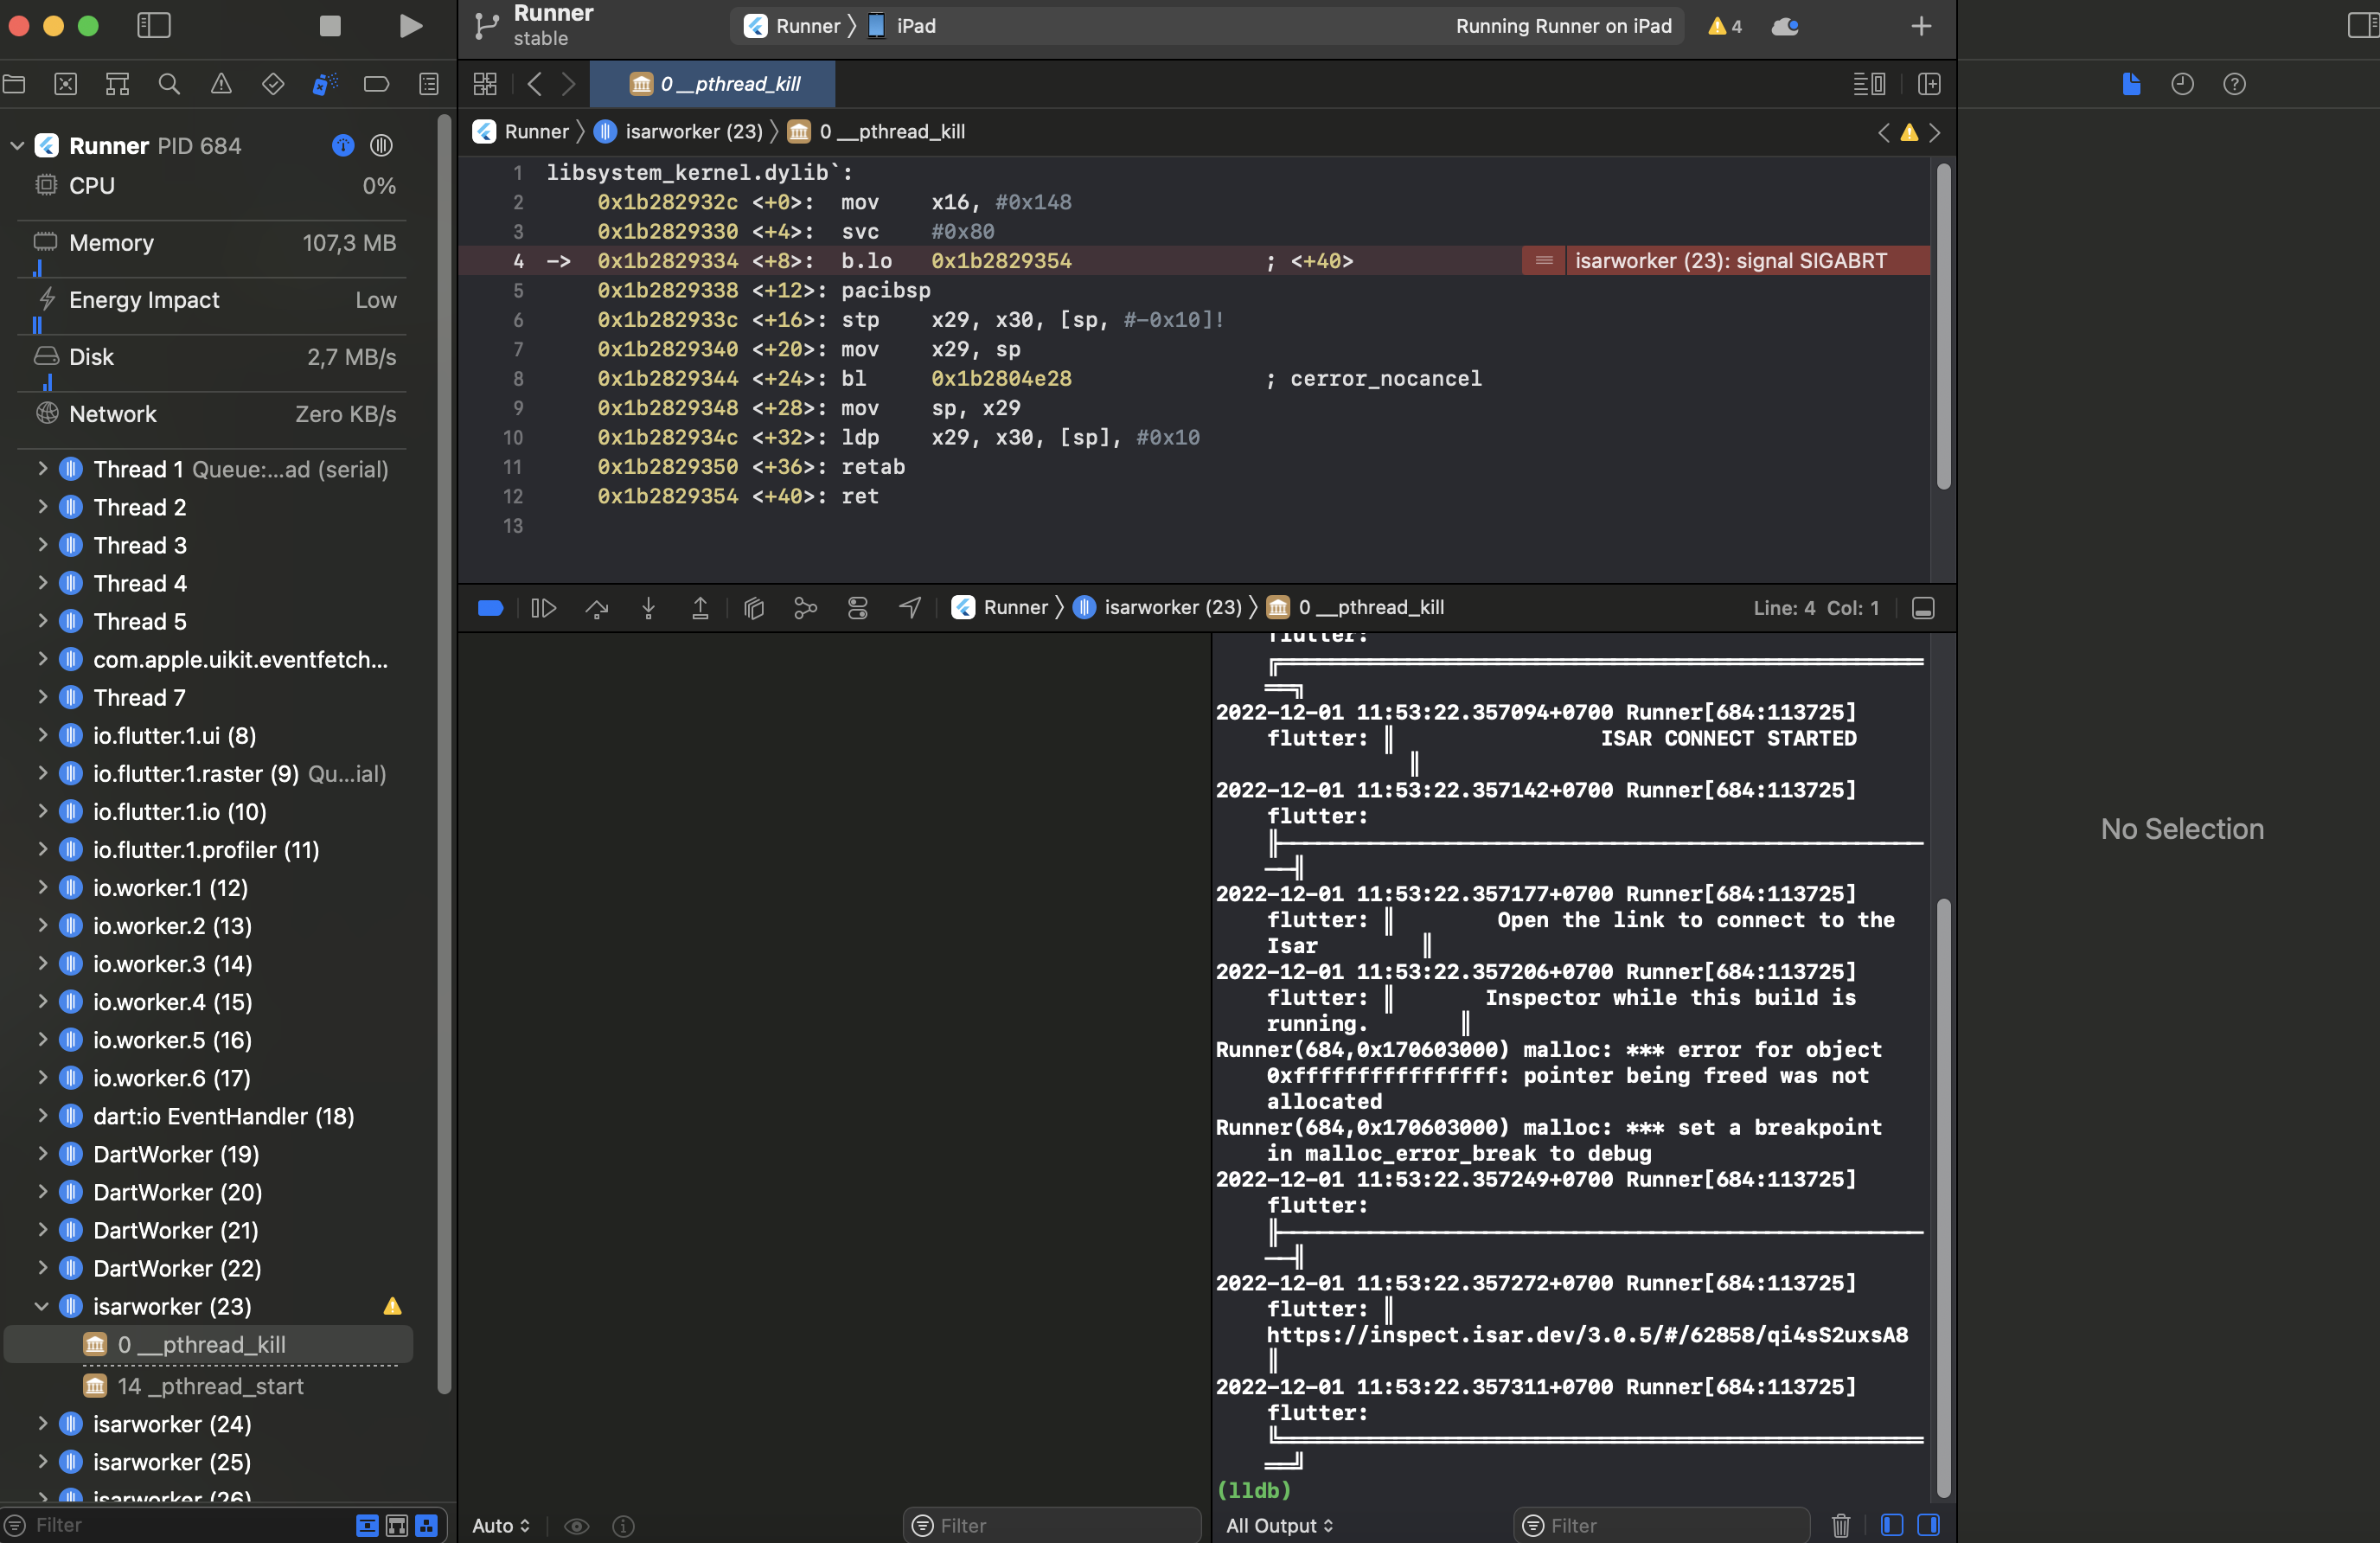The width and height of the screenshot is (2380, 1543).
Task: Open the Find navigator magnifying glass
Action: pos(169,84)
